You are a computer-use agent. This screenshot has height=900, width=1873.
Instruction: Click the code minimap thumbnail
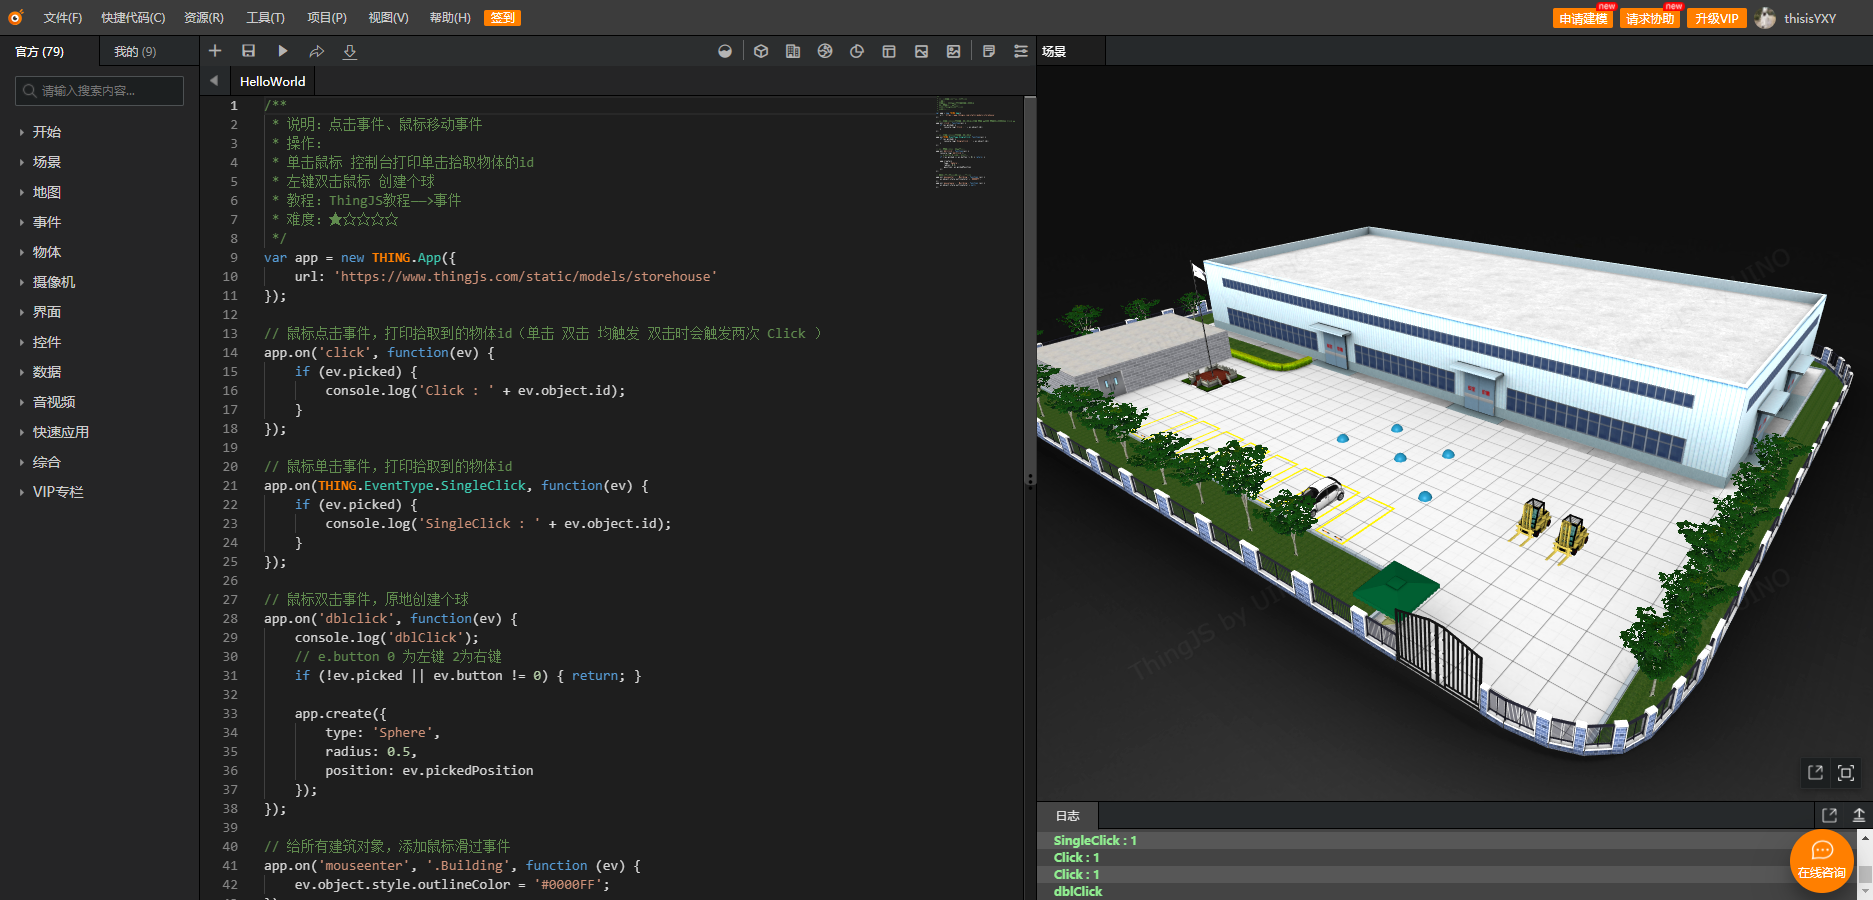coord(975,142)
